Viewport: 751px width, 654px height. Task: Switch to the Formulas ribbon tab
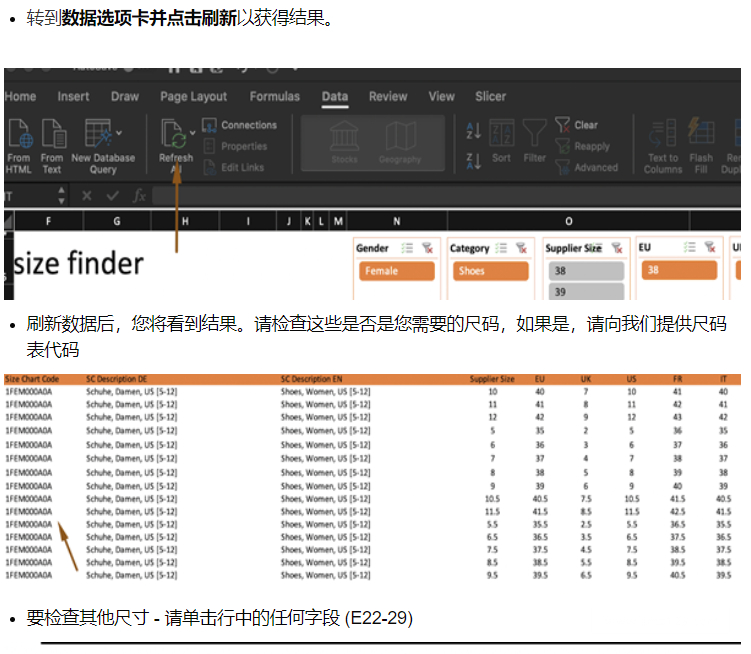(274, 97)
